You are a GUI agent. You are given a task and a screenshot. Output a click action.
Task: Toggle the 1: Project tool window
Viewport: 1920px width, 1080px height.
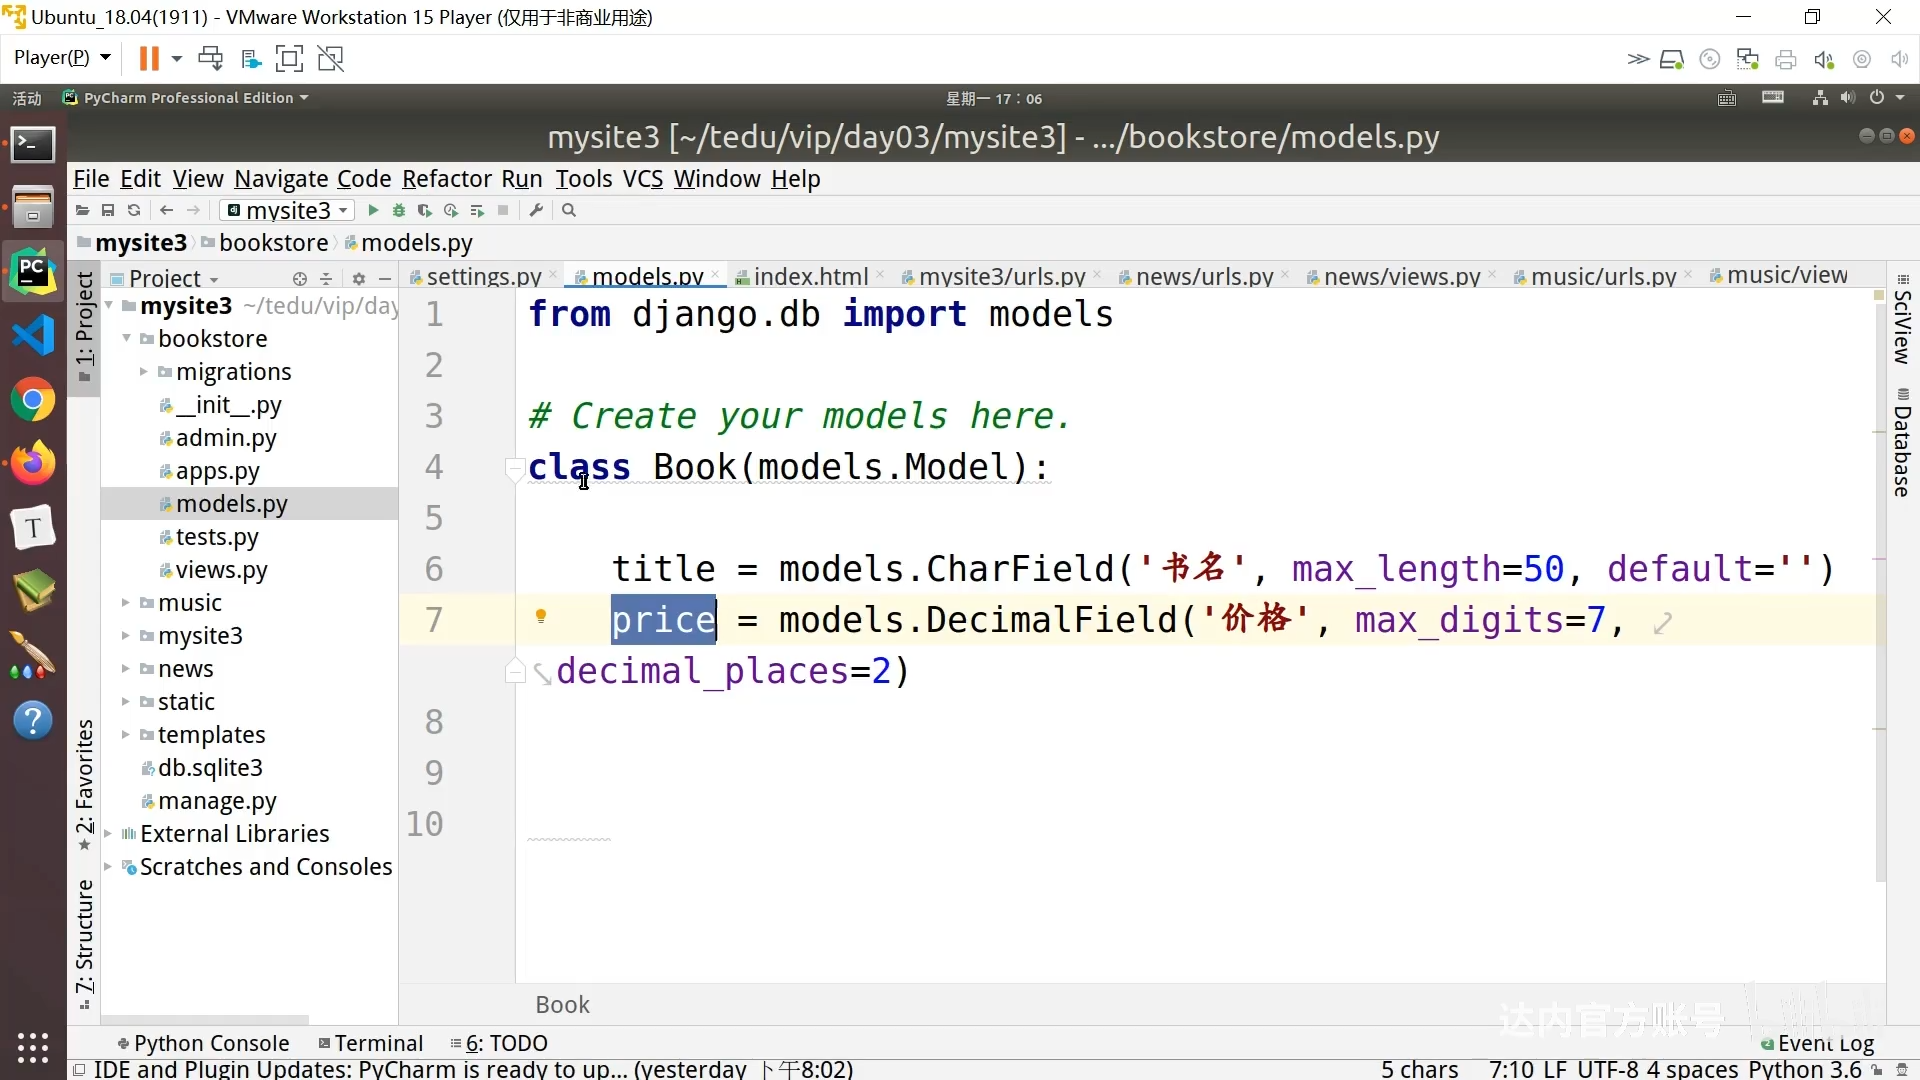(85, 325)
